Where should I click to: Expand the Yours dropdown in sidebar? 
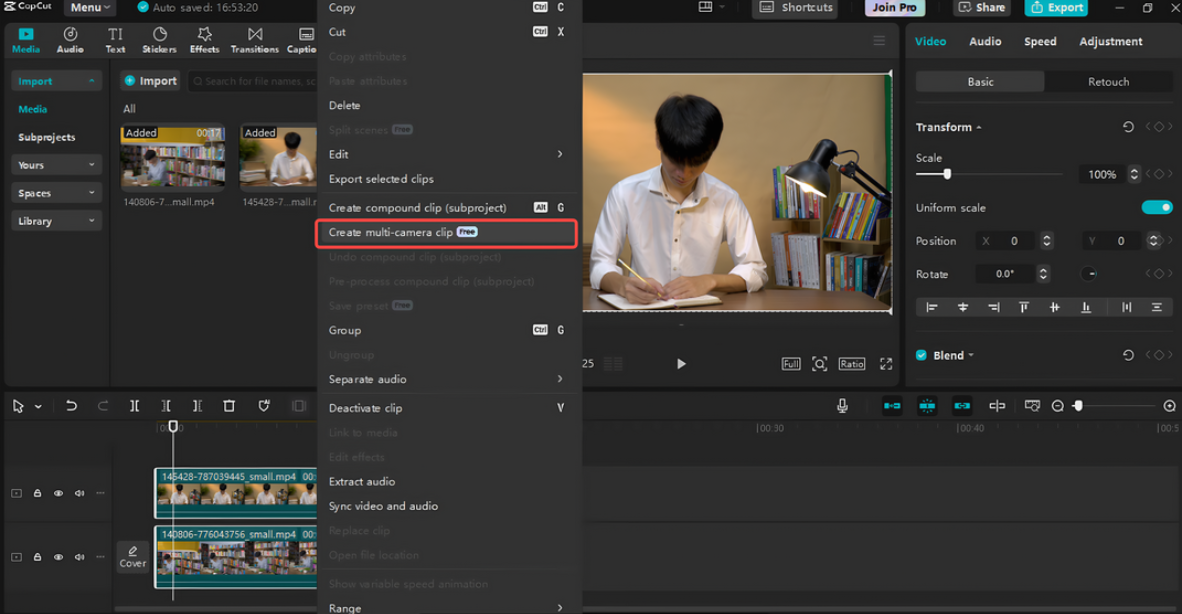coord(56,165)
